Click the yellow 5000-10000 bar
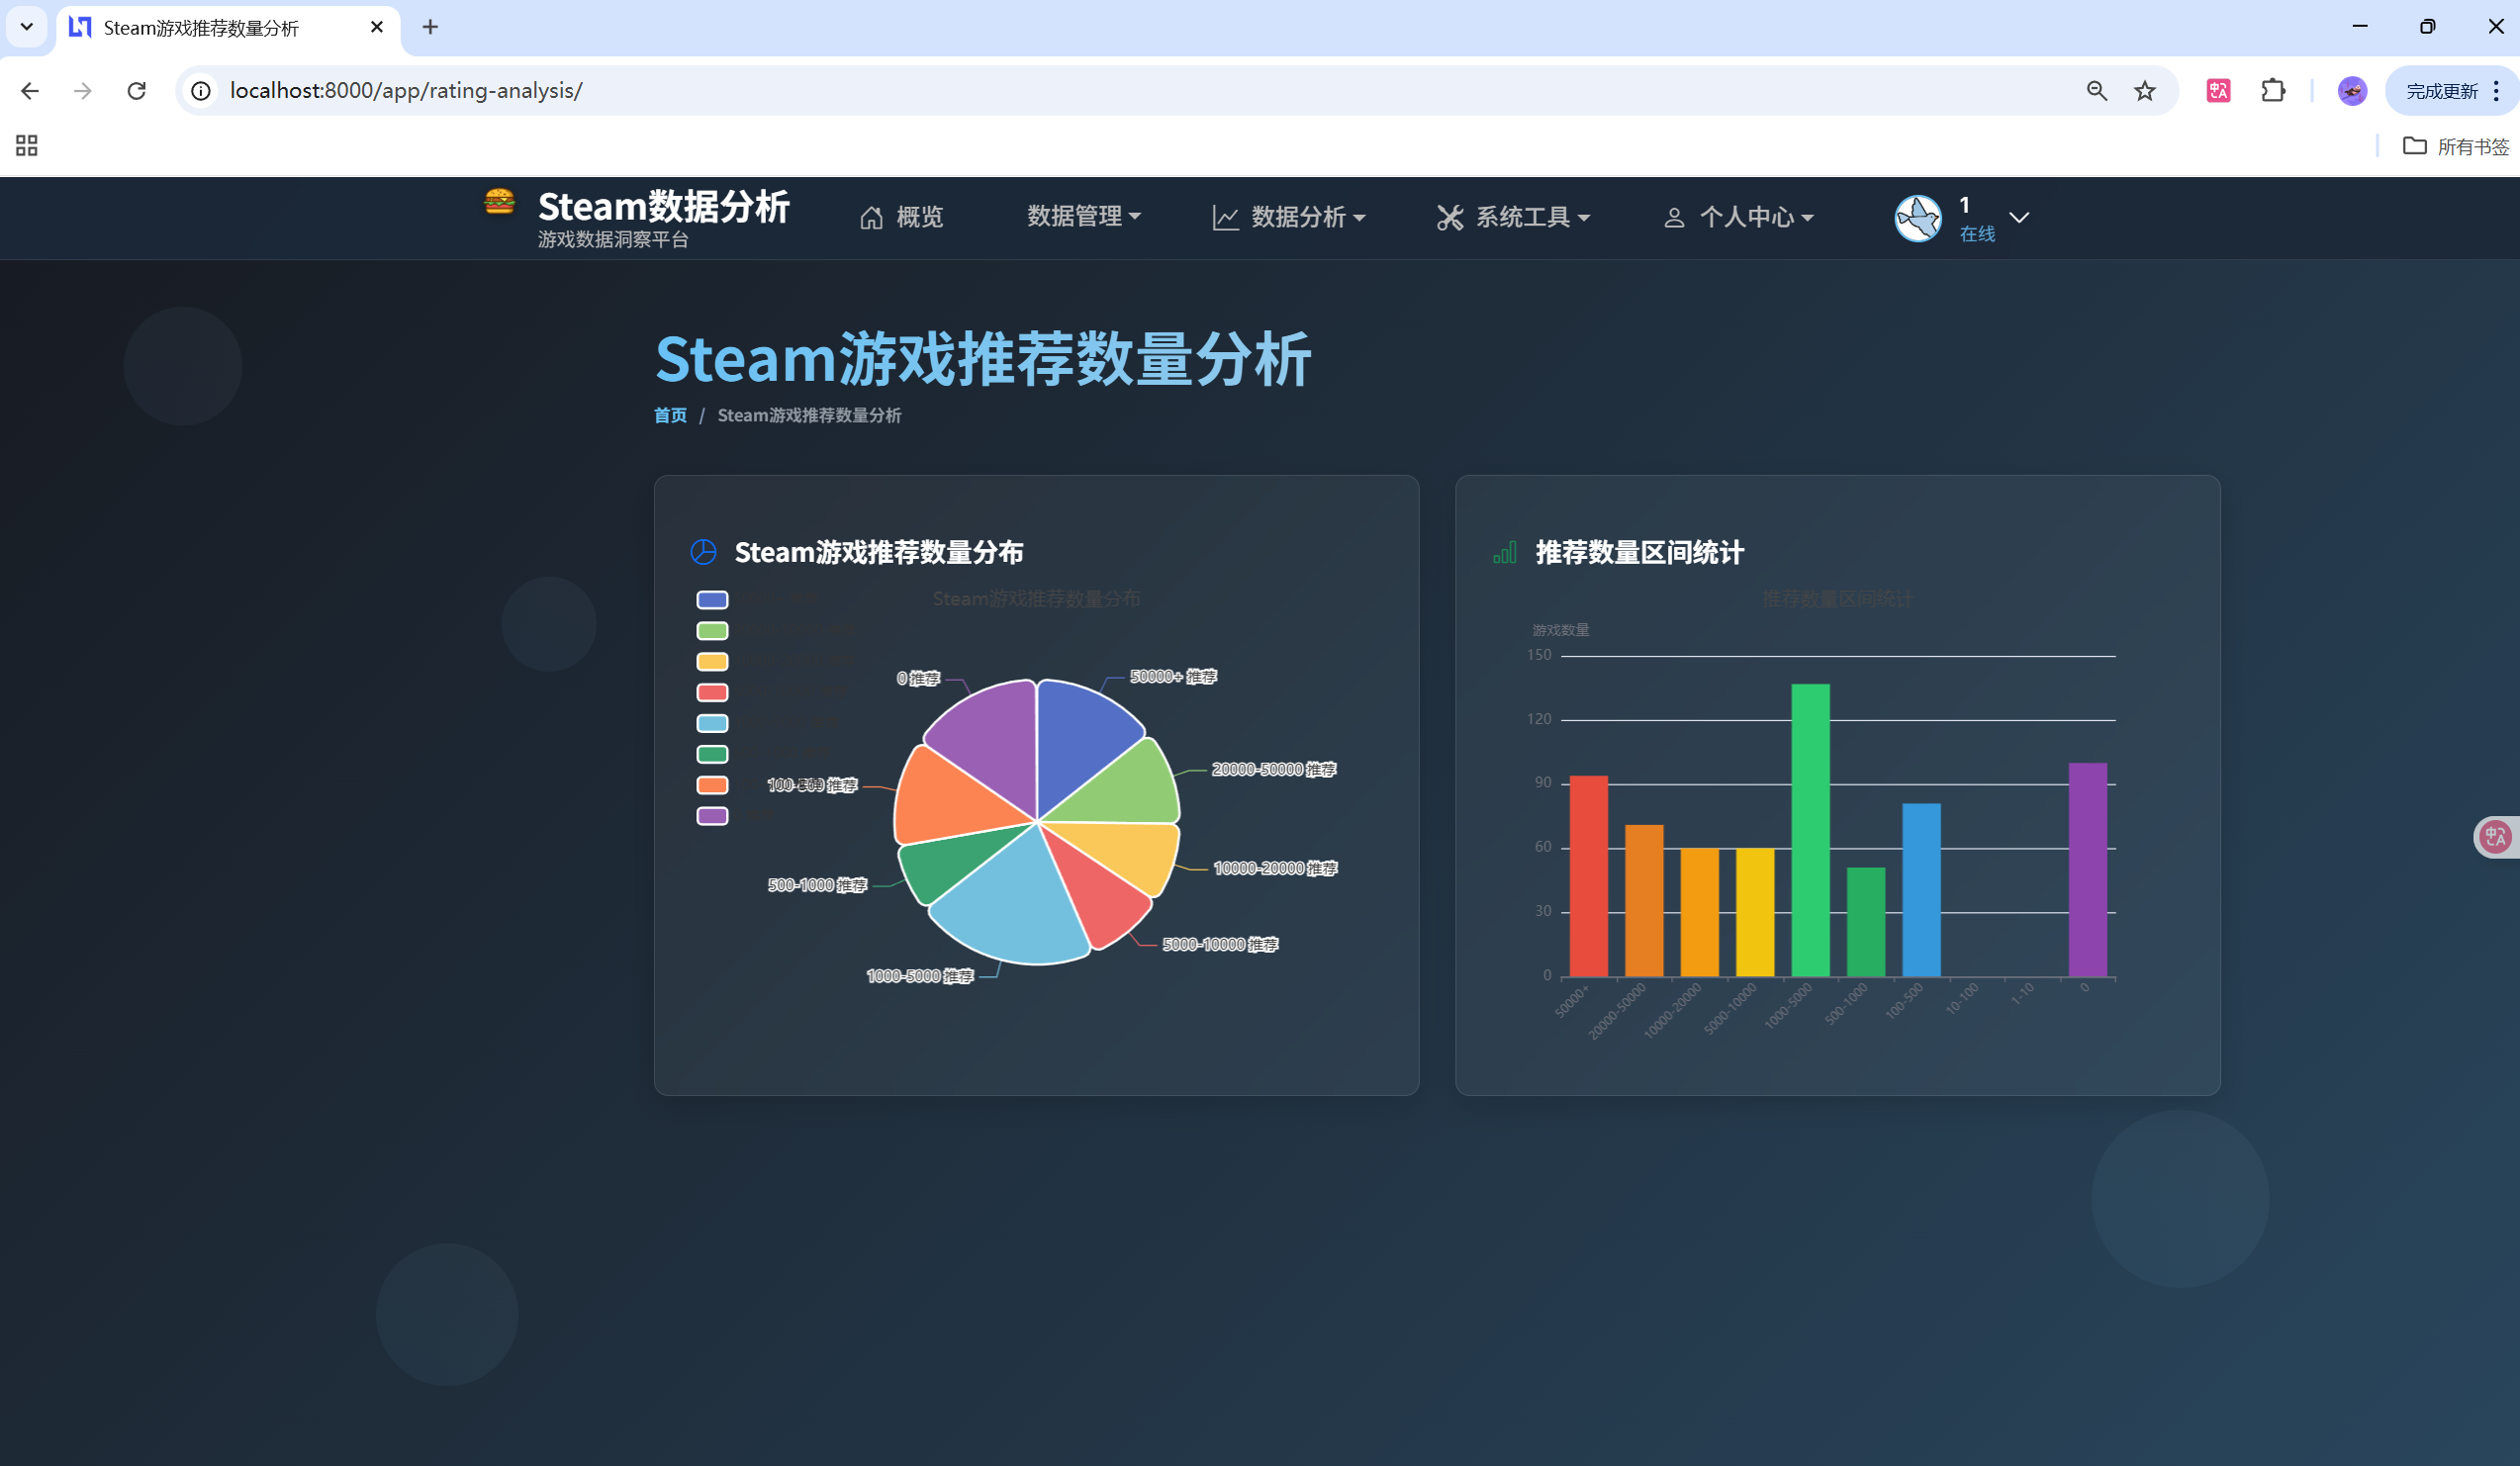Image resolution: width=2520 pixels, height=1466 pixels. pos(1755,913)
